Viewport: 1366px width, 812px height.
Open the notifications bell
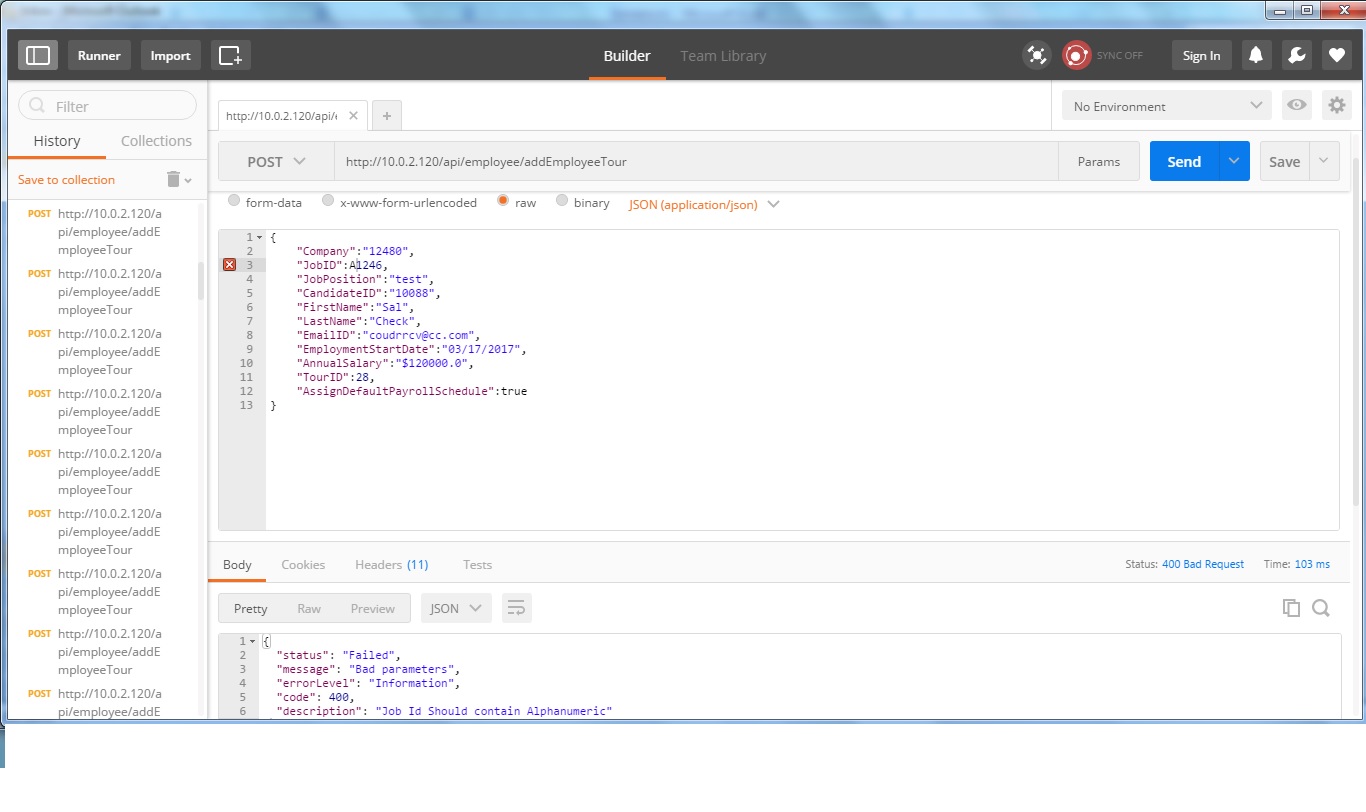tap(1256, 55)
